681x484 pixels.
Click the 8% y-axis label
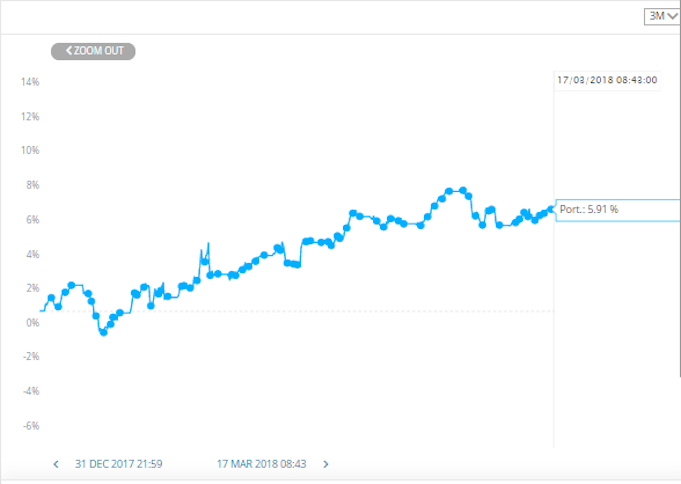33,185
